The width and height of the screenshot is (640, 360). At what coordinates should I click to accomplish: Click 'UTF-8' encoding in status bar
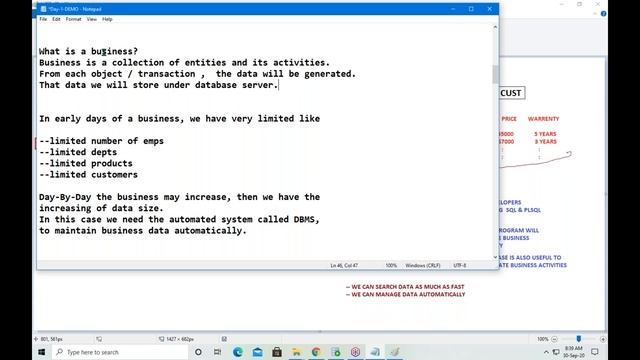tap(460, 265)
